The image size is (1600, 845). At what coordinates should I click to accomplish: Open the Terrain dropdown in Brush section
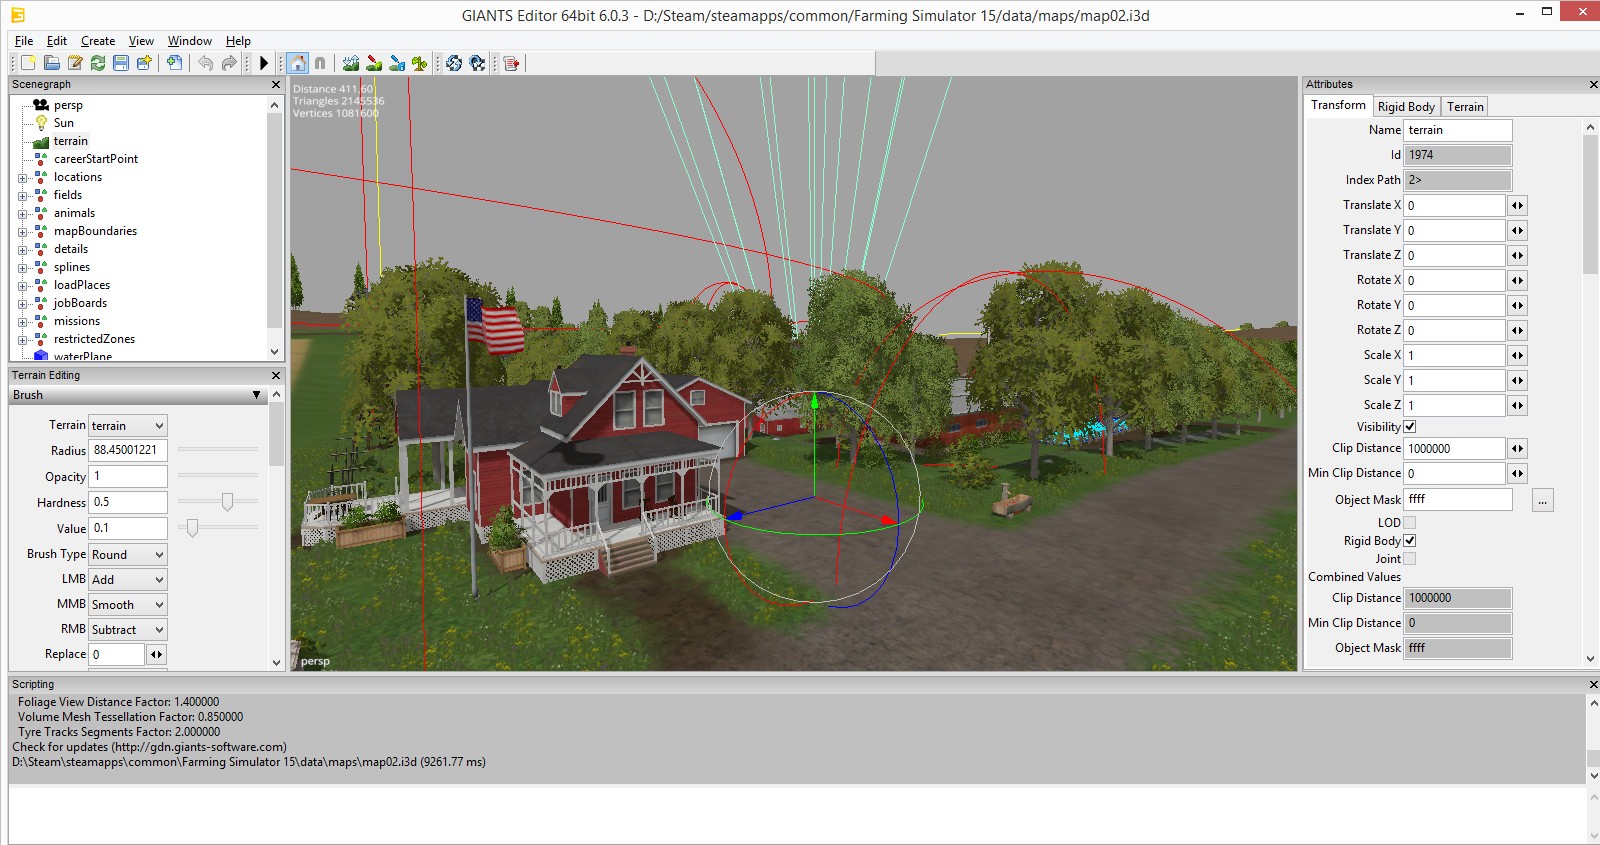[x=127, y=426]
